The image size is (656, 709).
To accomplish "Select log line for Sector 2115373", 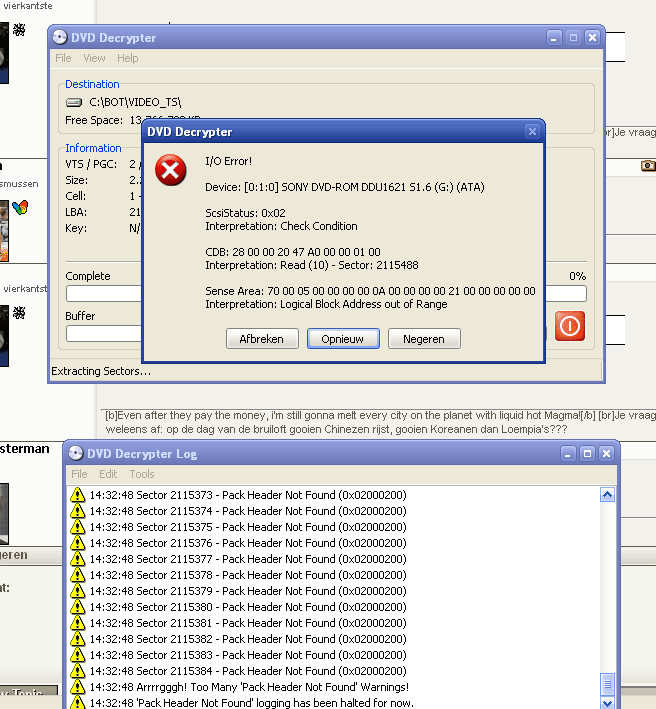I will (x=248, y=495).
